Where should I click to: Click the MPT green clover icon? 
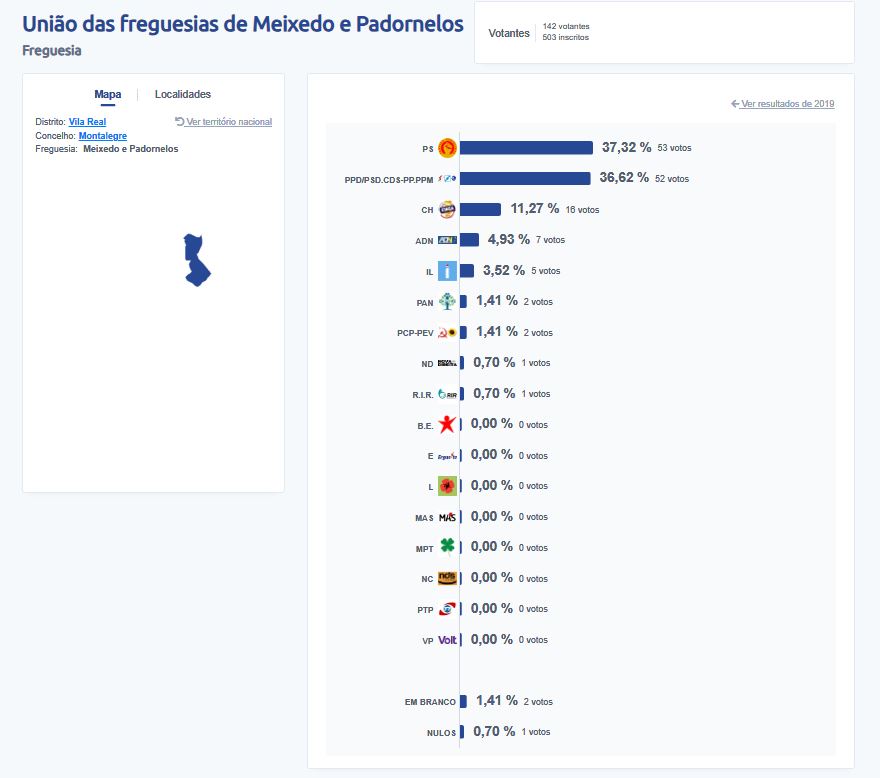447,545
